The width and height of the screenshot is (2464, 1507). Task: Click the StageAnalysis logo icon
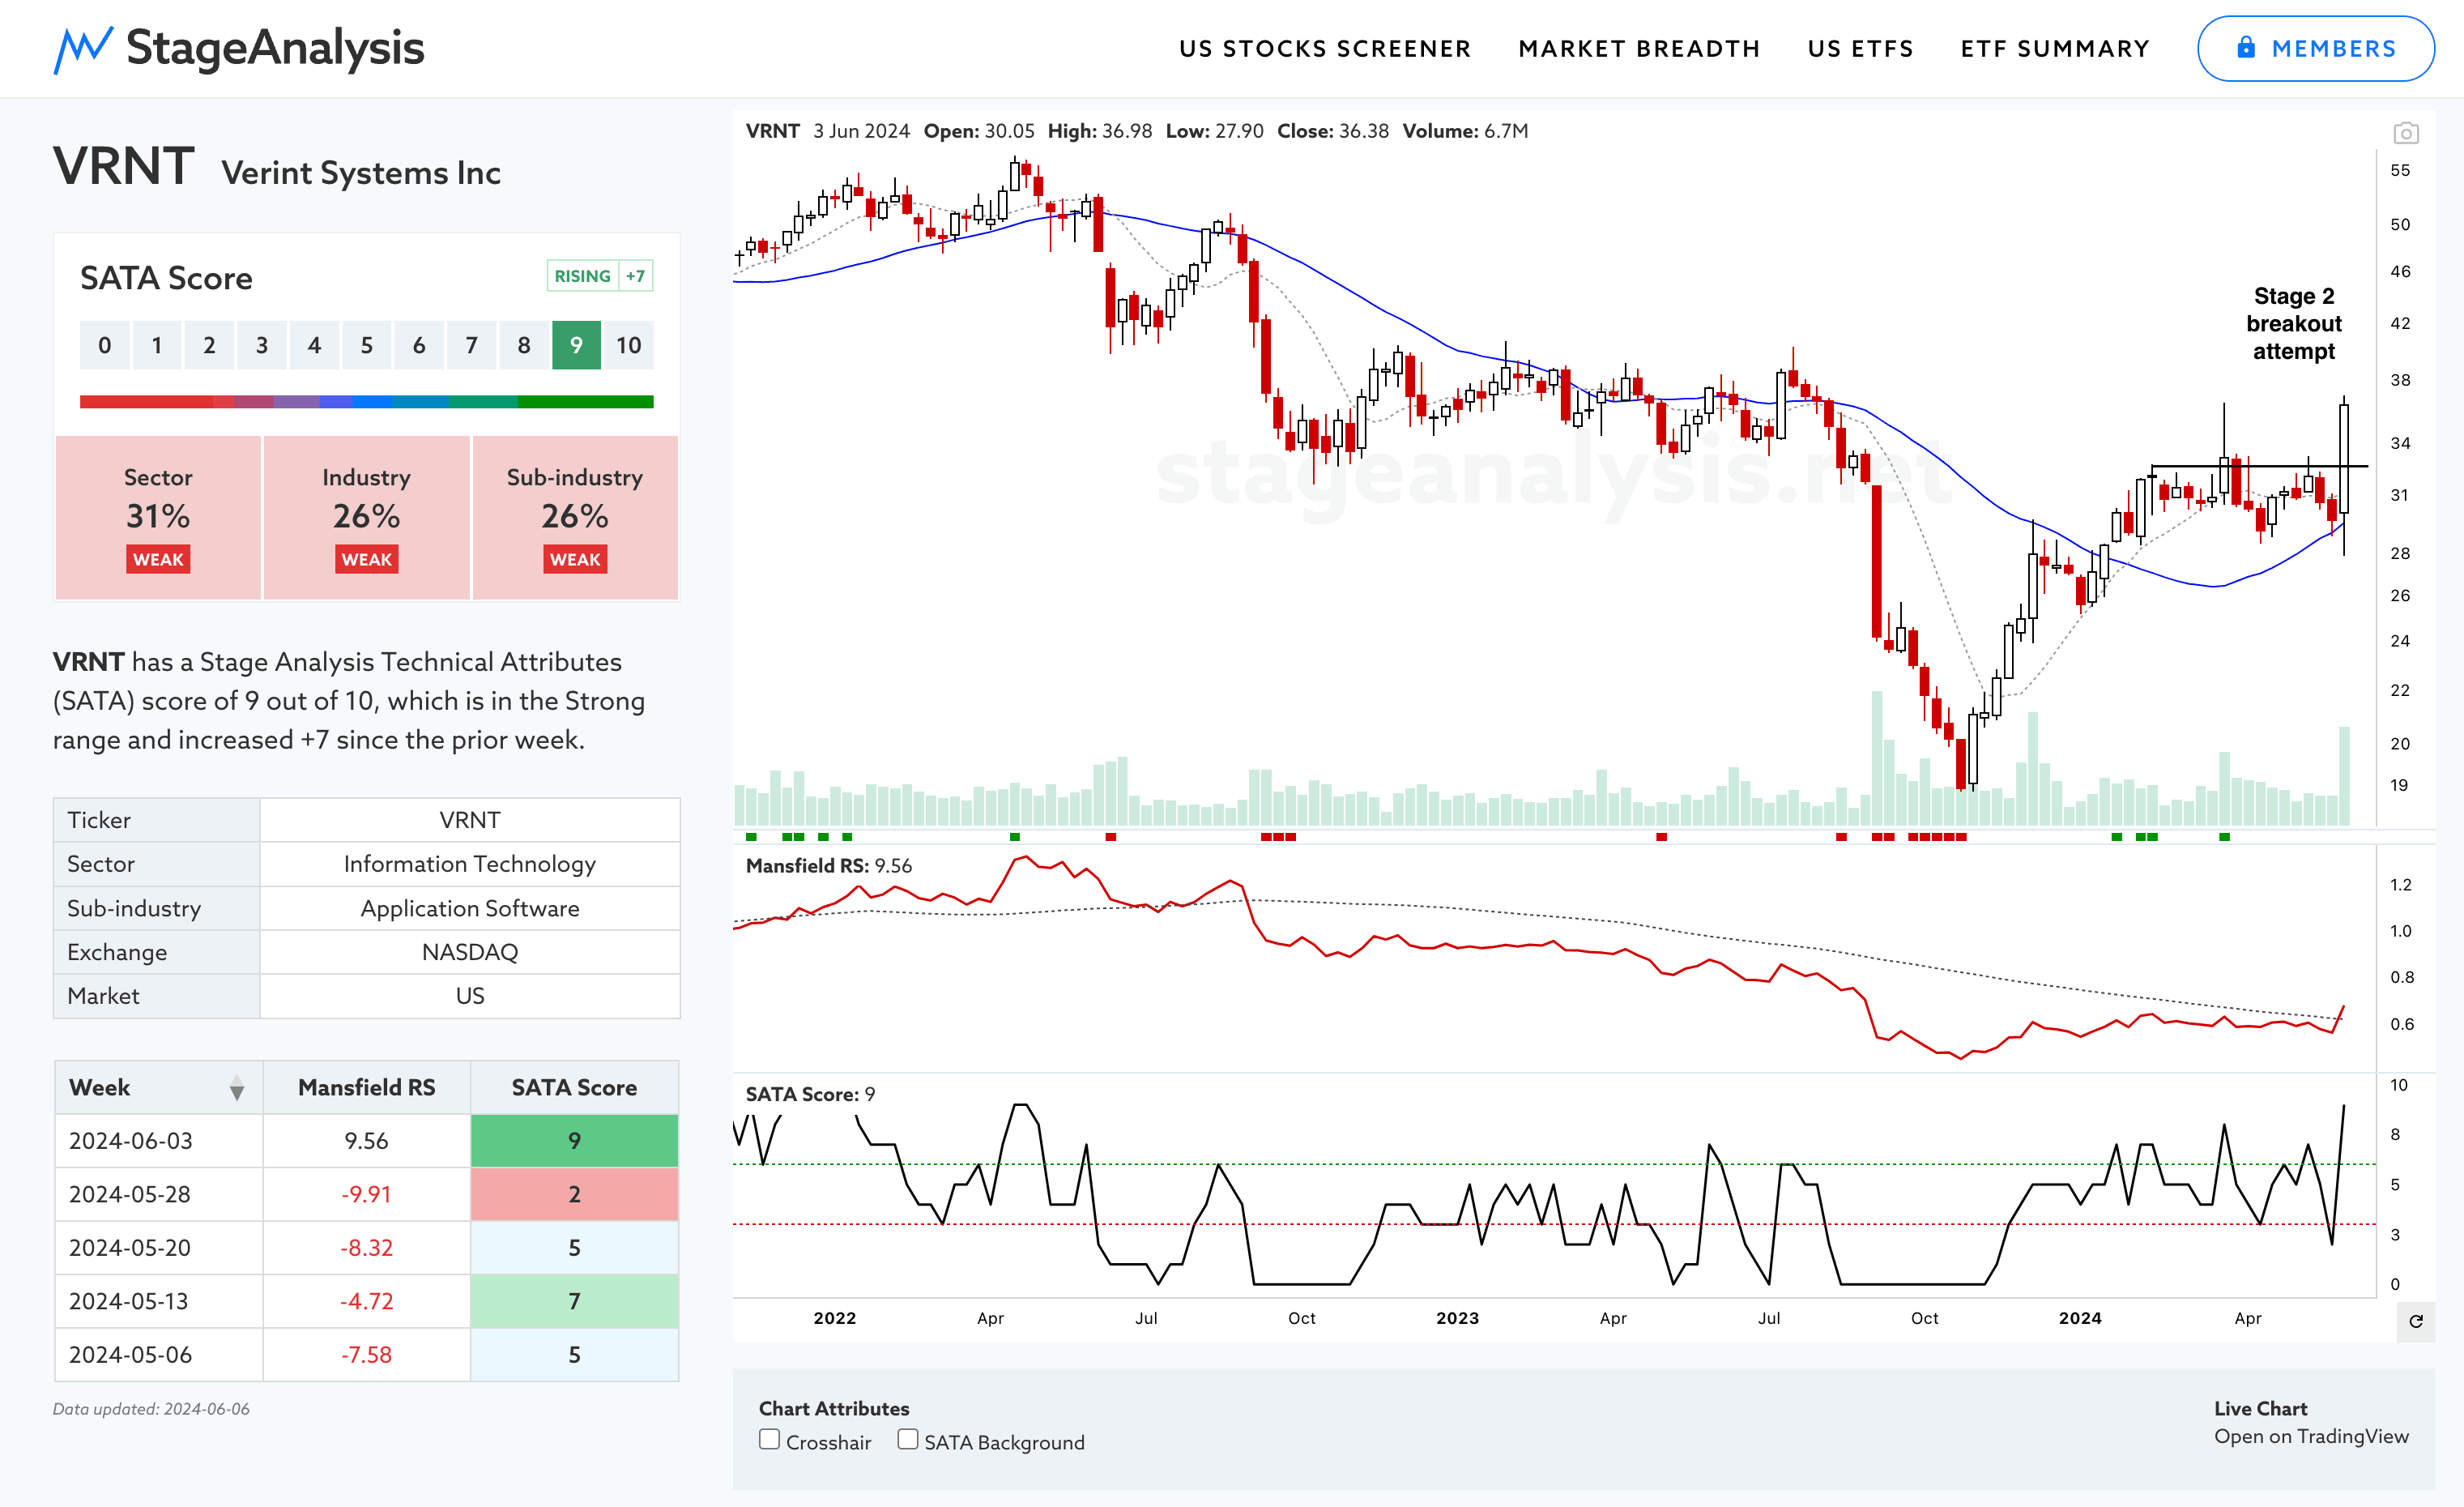[82, 49]
